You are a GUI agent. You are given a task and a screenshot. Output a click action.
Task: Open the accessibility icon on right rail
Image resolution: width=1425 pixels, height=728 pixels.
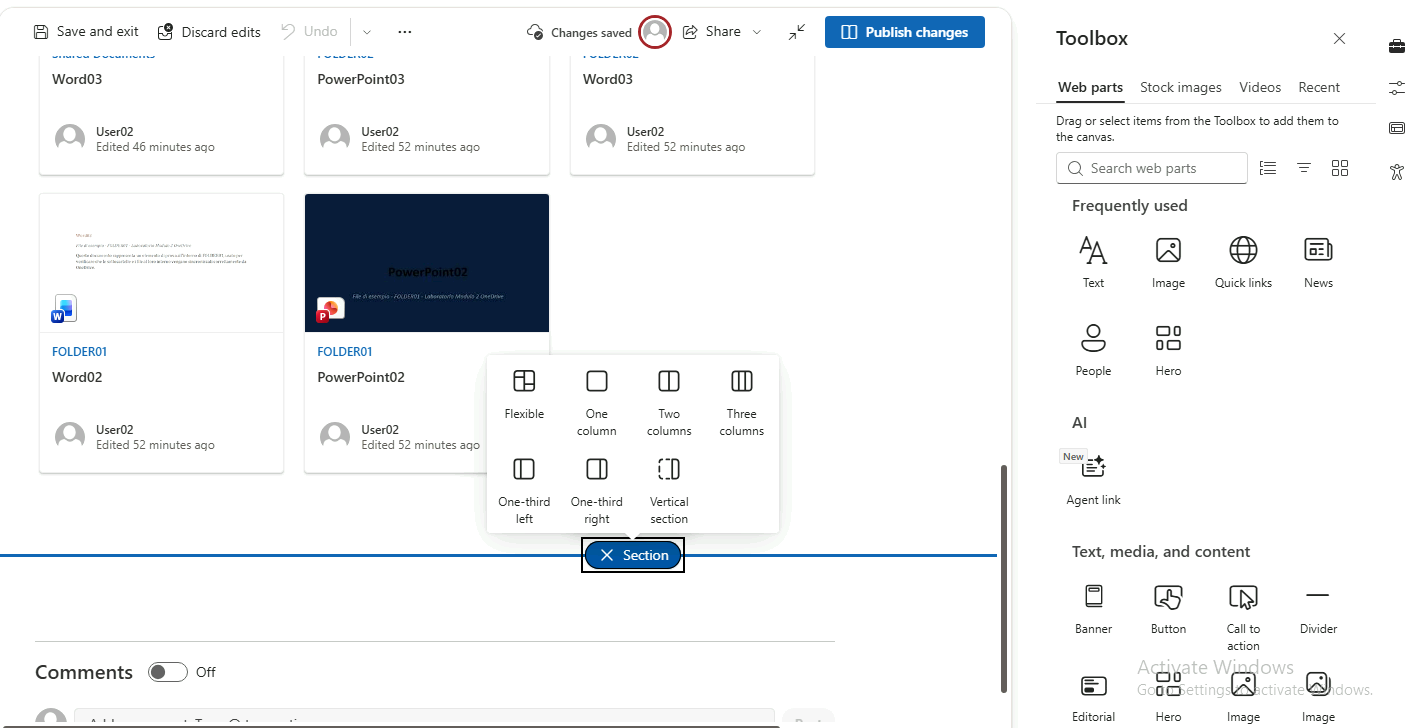coord(1397,171)
